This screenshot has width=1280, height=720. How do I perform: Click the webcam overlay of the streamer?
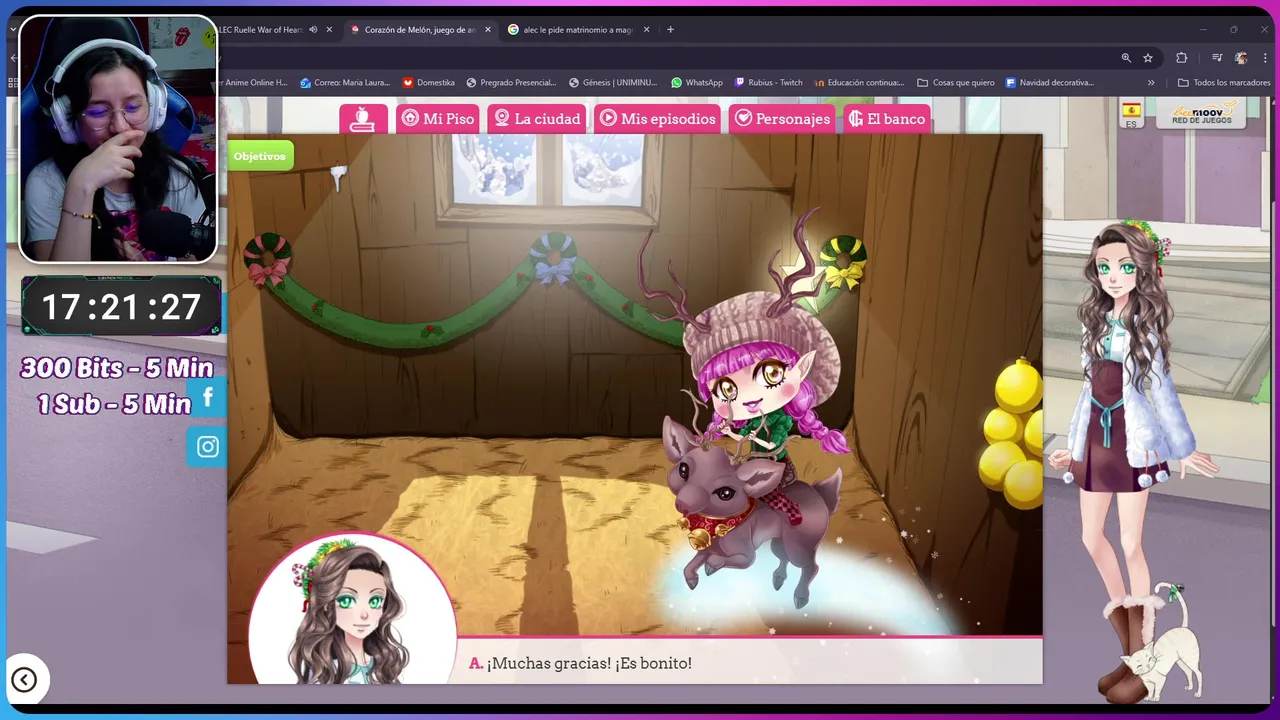click(x=118, y=139)
